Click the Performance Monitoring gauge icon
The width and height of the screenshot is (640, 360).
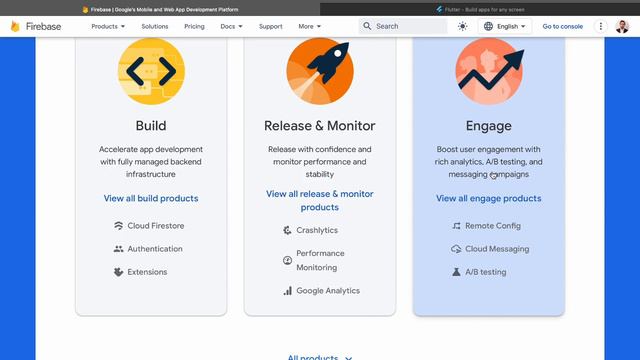(x=287, y=260)
